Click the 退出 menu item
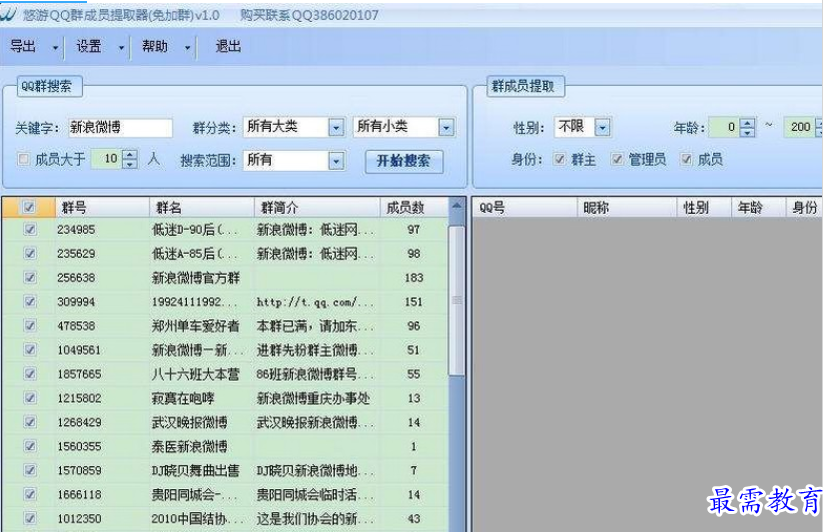This screenshot has height=532, width=831. click(228, 47)
